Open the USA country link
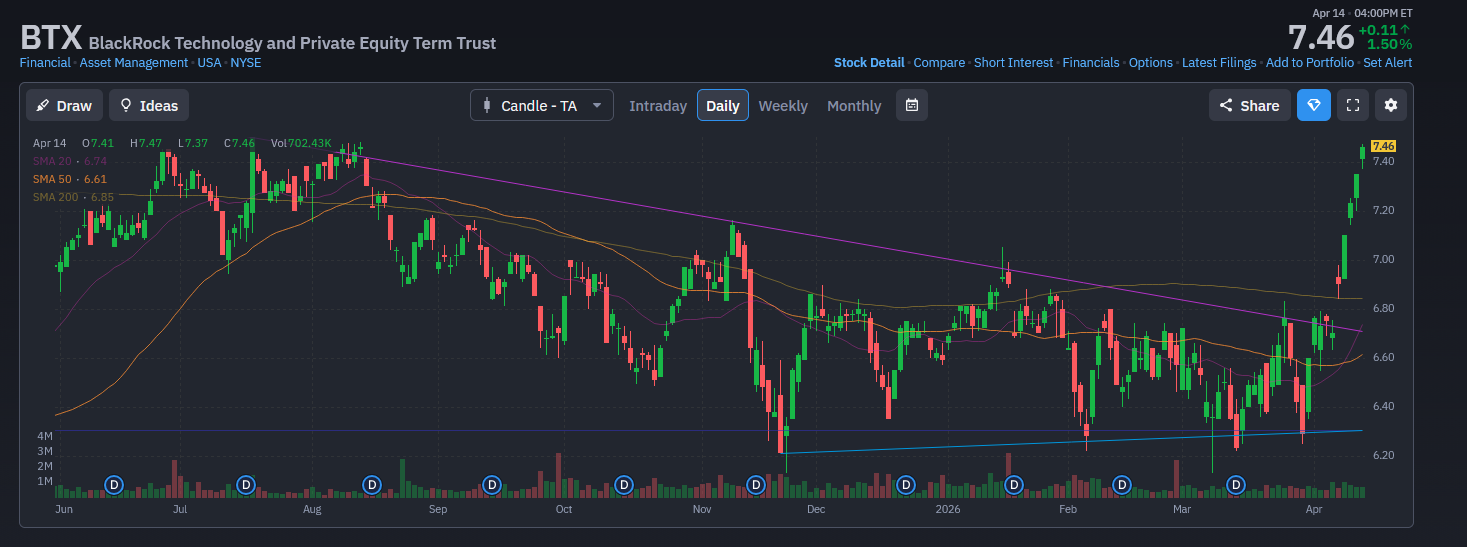 (x=209, y=62)
